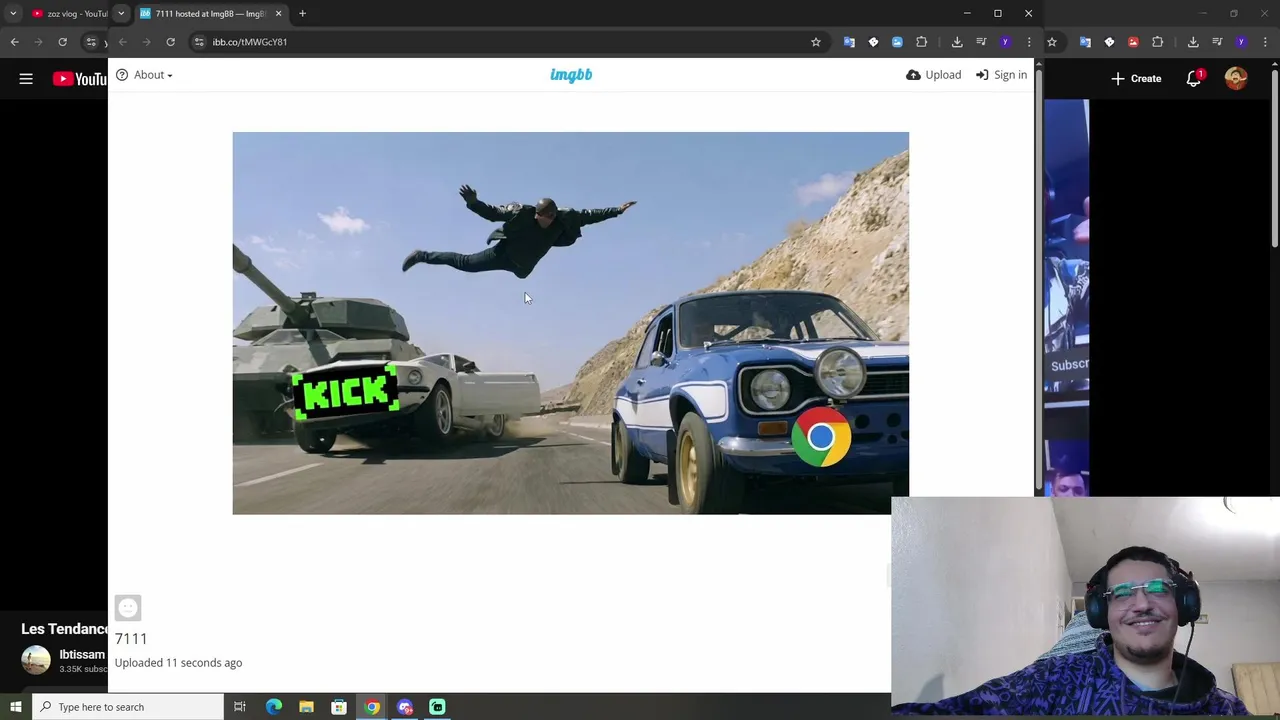Open the tab search dropdown in imgbb window
1280x720 pixels.
coord(121,14)
